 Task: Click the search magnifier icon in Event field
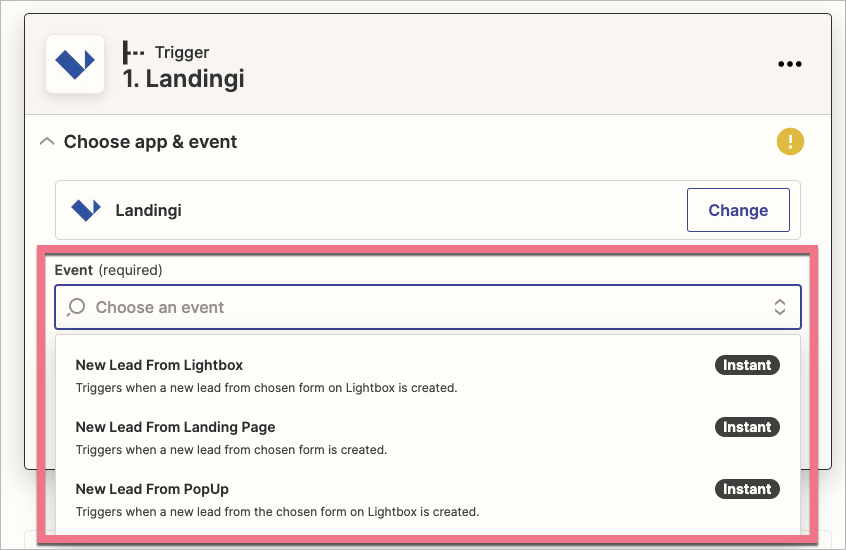click(x=76, y=307)
